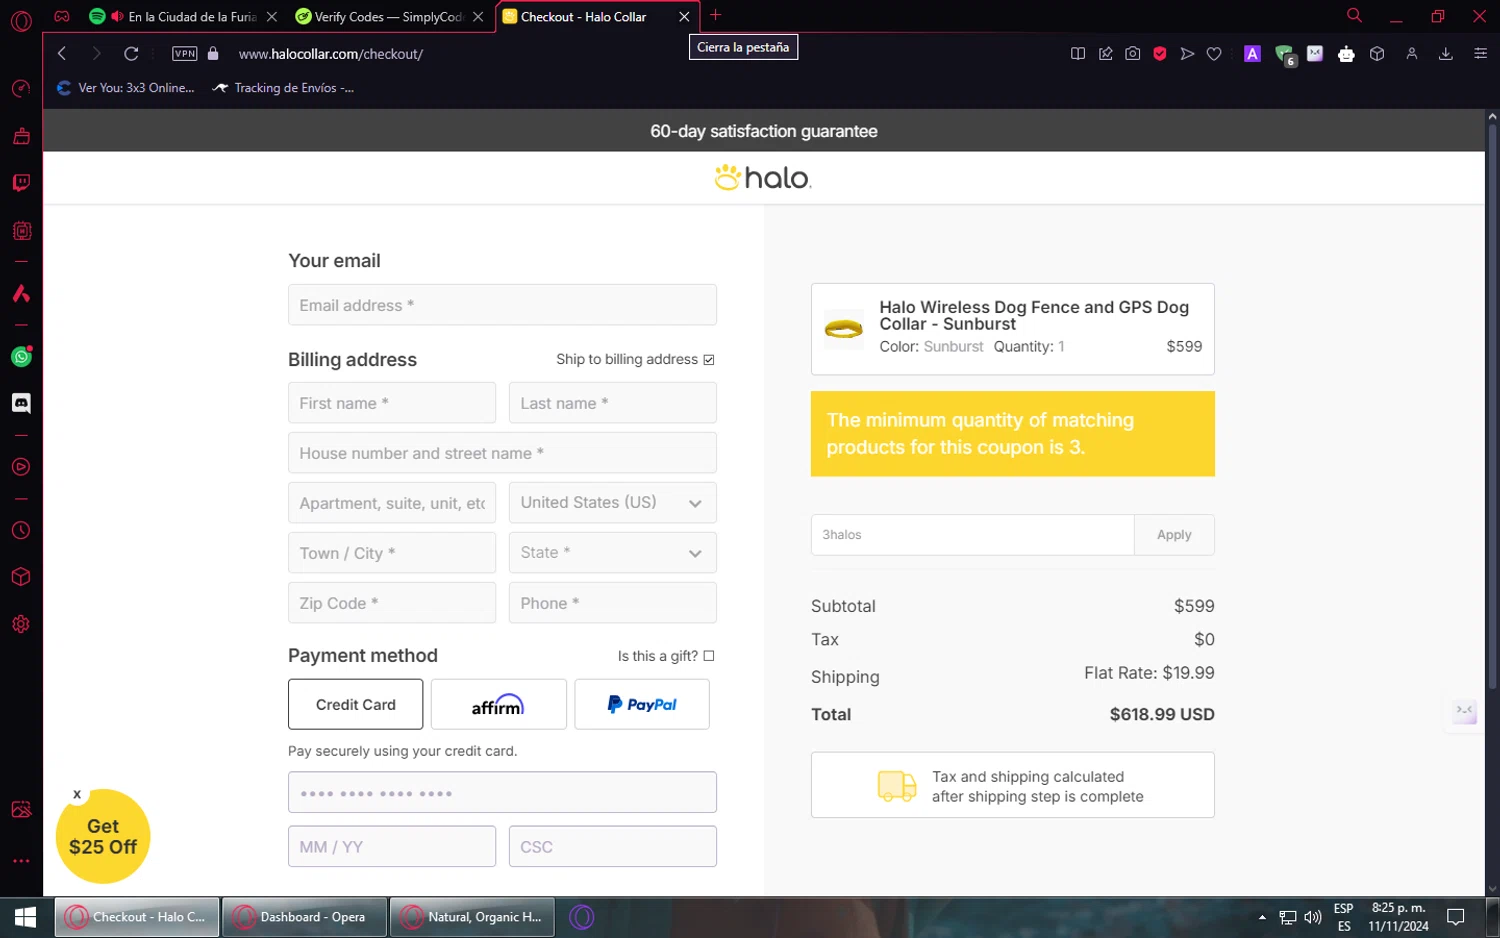The height and width of the screenshot is (938, 1500).
Task: Click Phone field
Action: (x=613, y=603)
